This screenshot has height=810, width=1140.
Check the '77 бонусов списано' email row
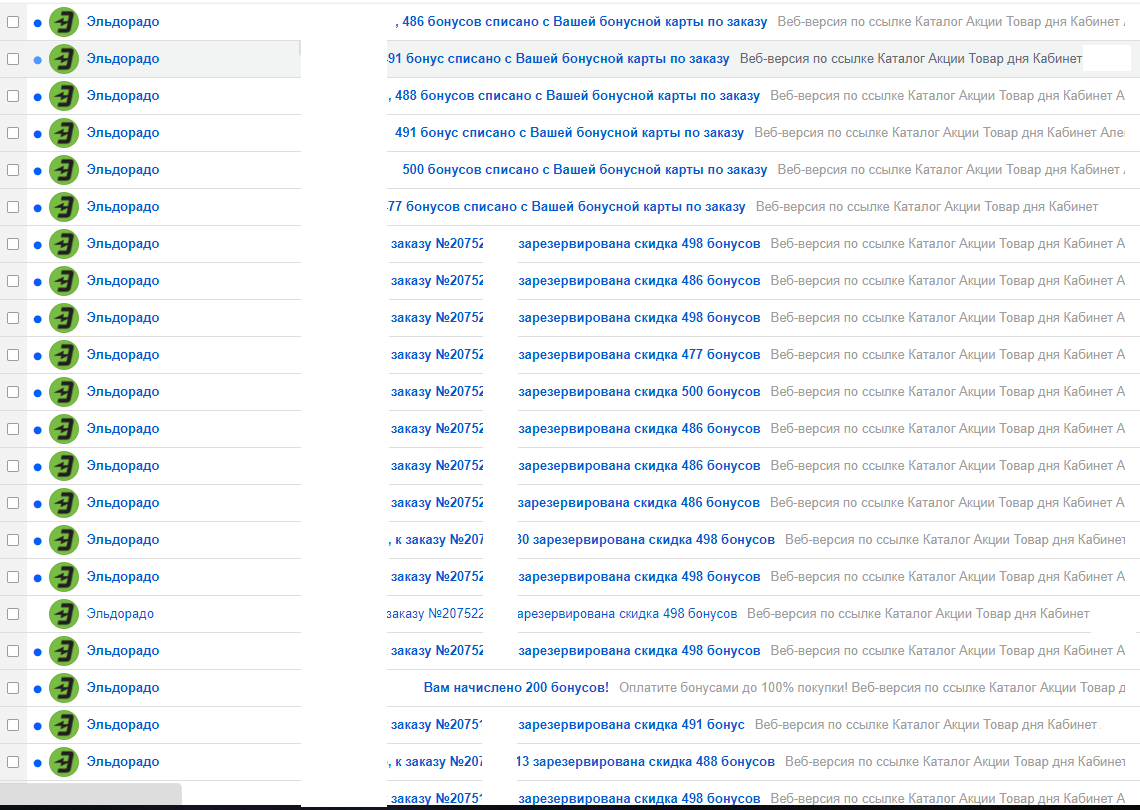[13, 207]
